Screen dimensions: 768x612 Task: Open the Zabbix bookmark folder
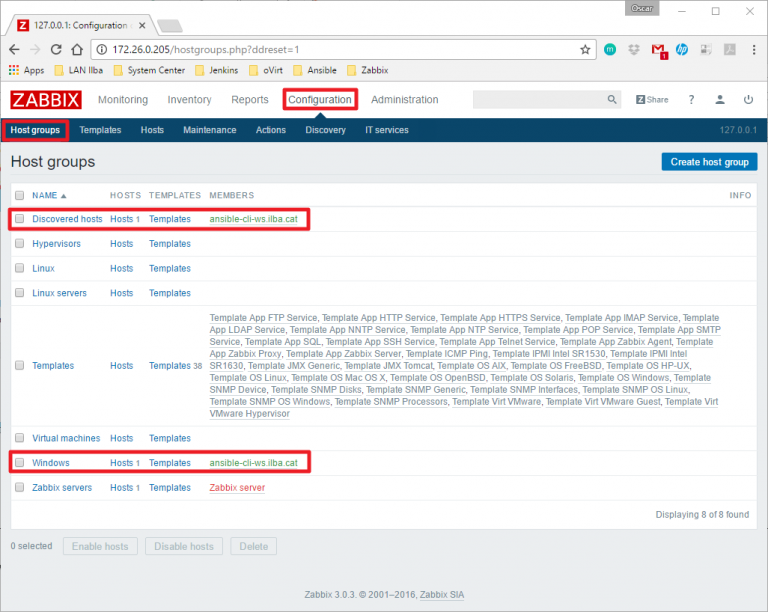(368, 71)
